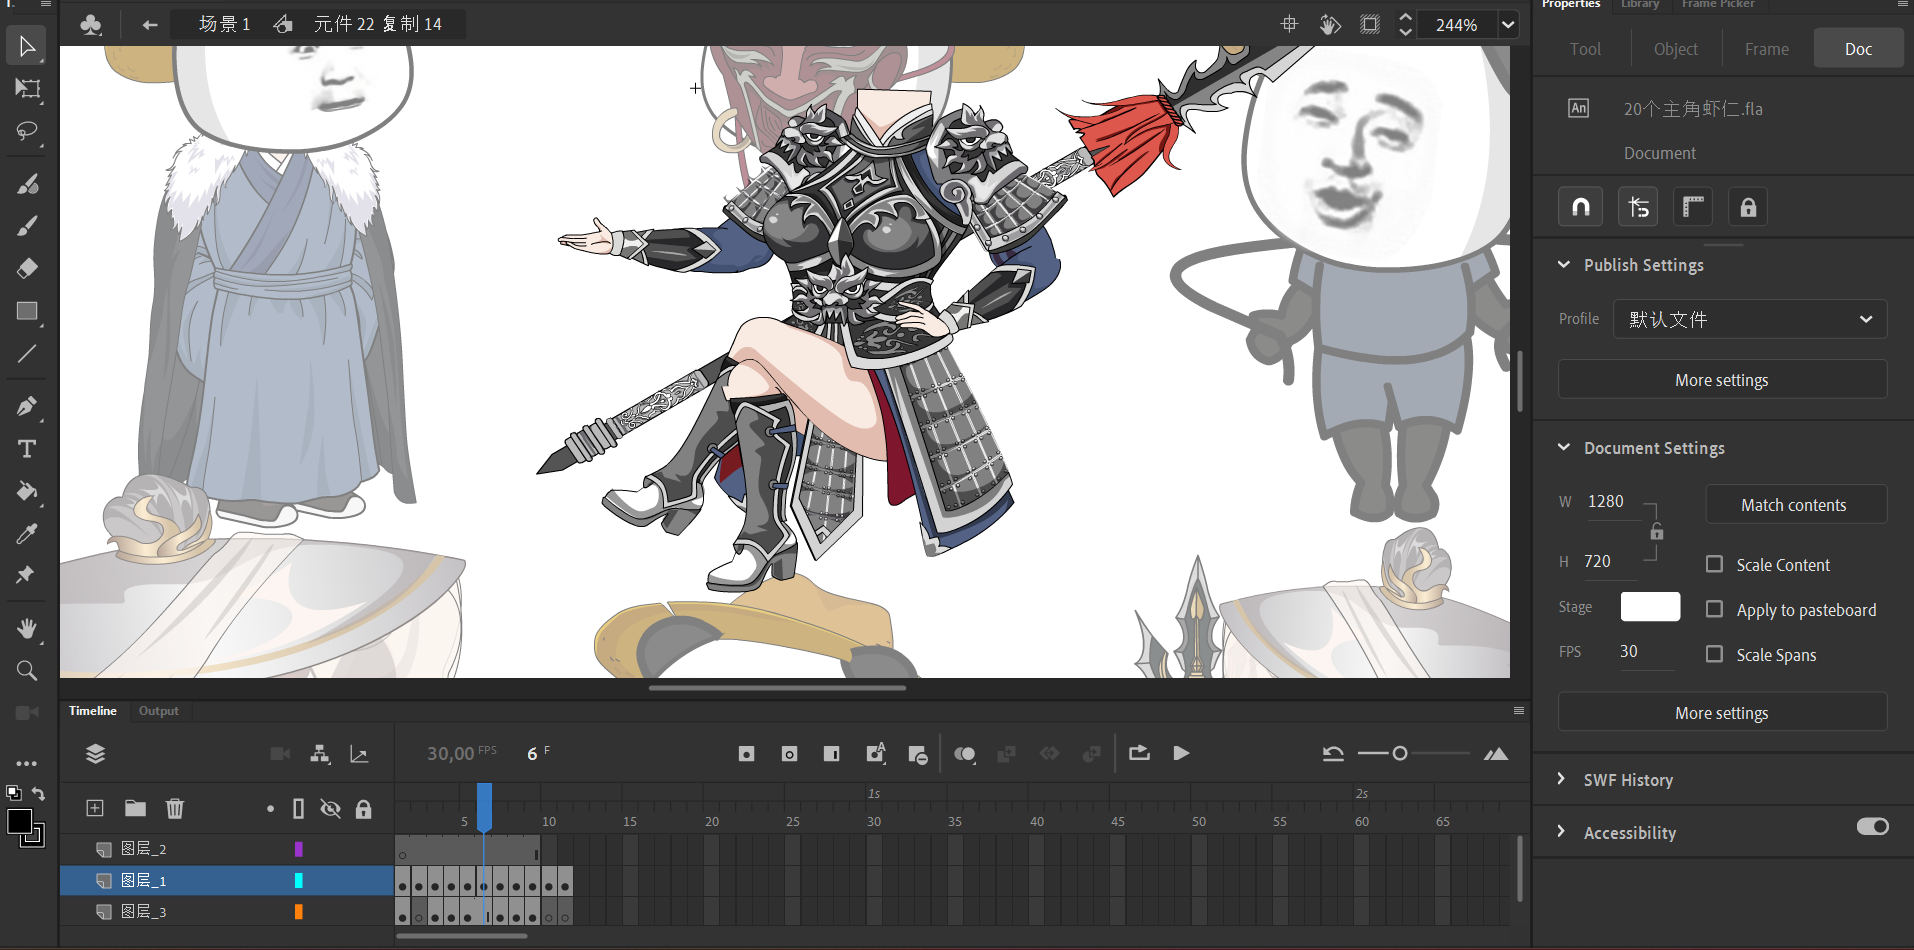Open the Stage background color swatch
Screen dimensions: 1914x950
[x=1650, y=607]
